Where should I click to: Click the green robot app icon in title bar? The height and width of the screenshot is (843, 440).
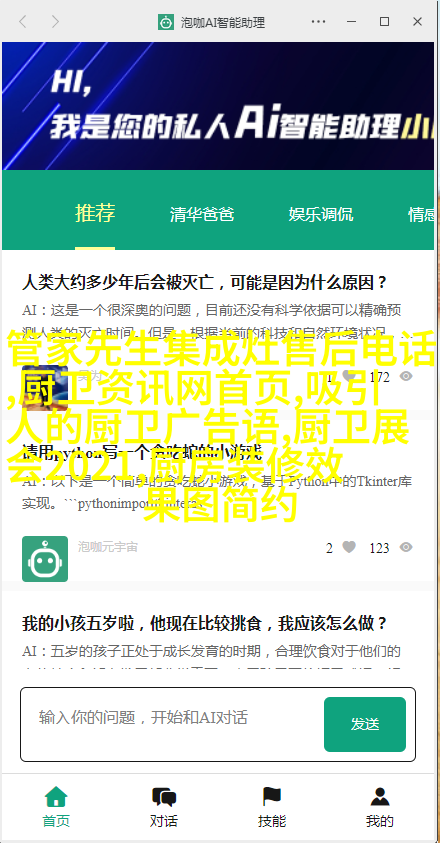click(166, 22)
